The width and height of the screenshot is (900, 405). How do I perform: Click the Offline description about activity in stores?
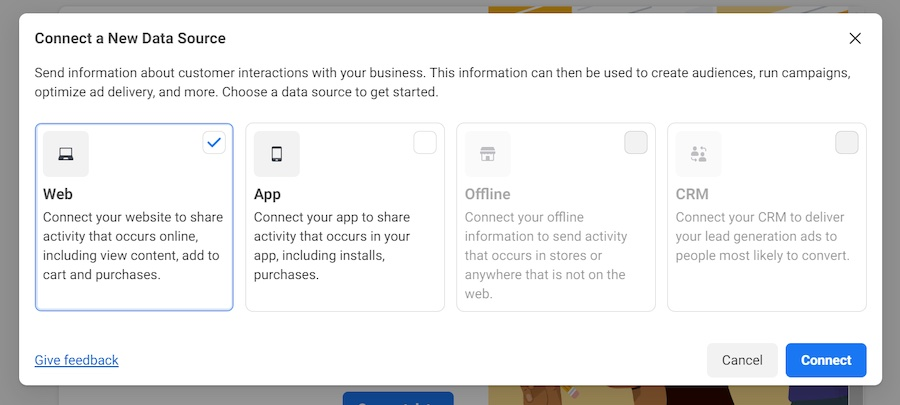click(546, 256)
